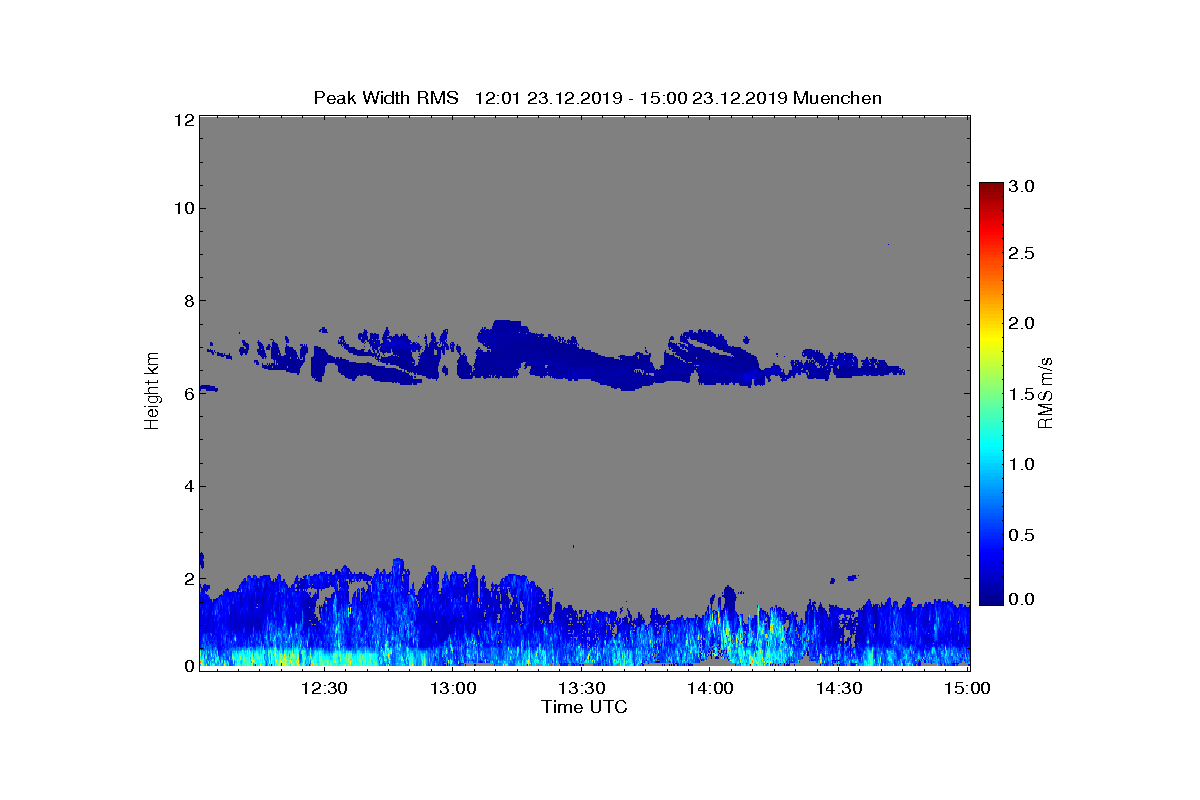Click the plot title 'Peak Width RMS'
The image size is (1200, 800).
click(x=386, y=98)
